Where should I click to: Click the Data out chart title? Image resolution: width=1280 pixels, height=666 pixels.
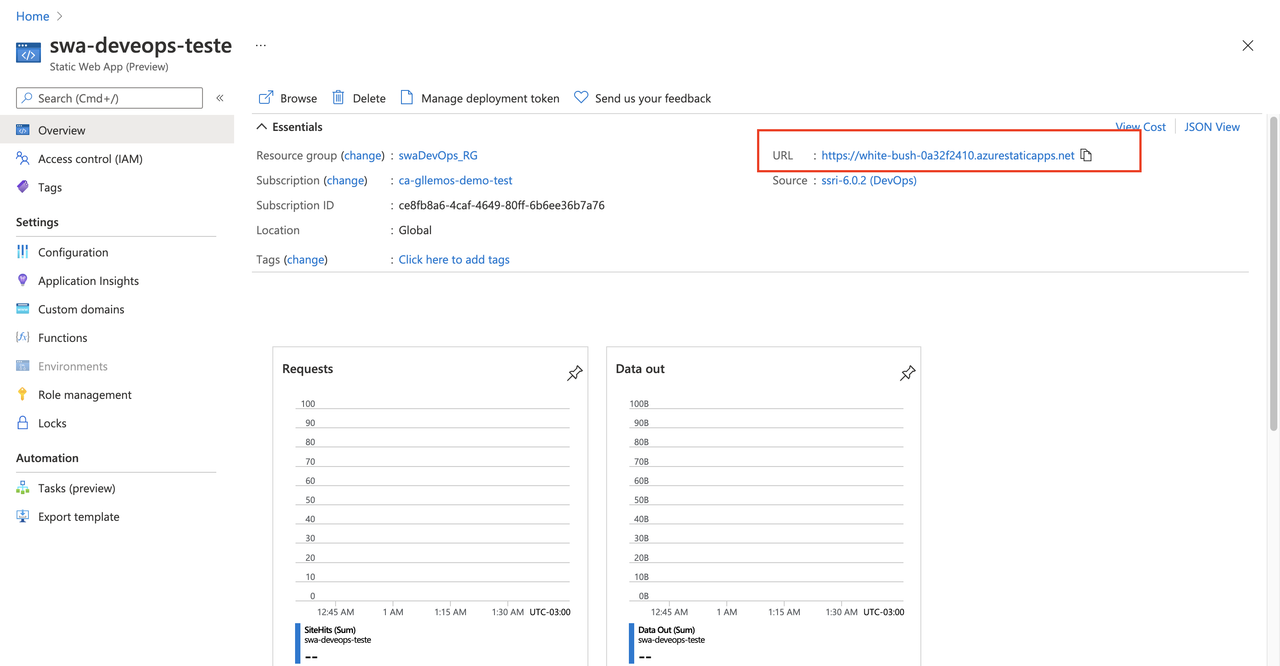pyautogui.click(x=640, y=369)
